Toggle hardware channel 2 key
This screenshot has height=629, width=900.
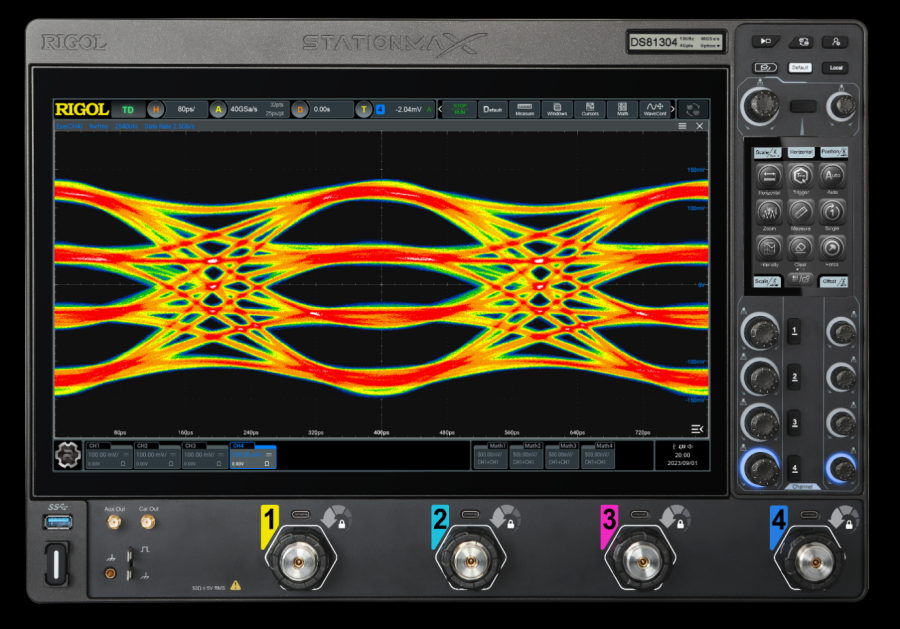(x=794, y=377)
